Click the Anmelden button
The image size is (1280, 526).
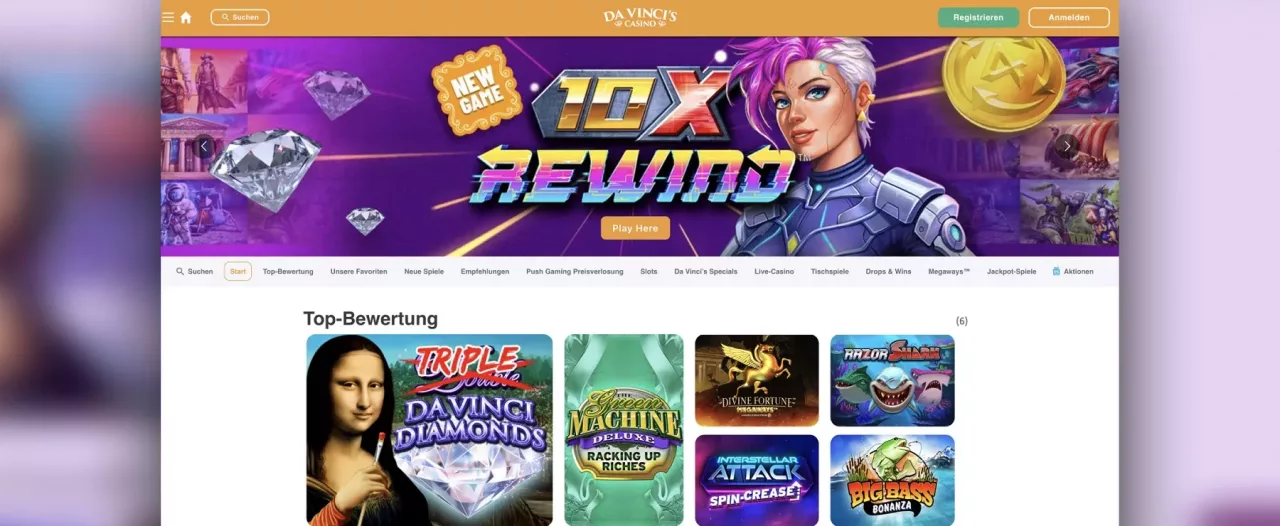(1069, 17)
